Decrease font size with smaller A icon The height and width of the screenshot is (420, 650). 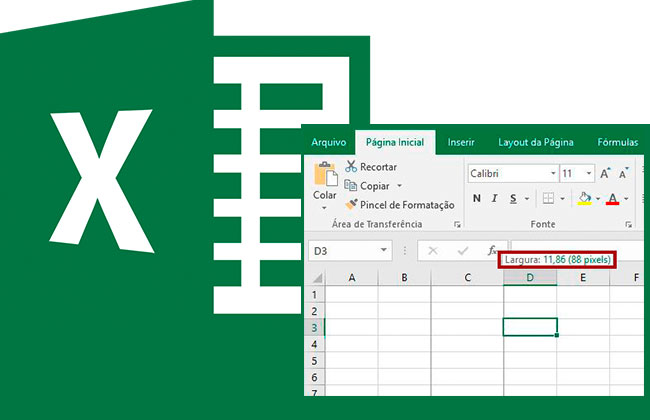624,173
